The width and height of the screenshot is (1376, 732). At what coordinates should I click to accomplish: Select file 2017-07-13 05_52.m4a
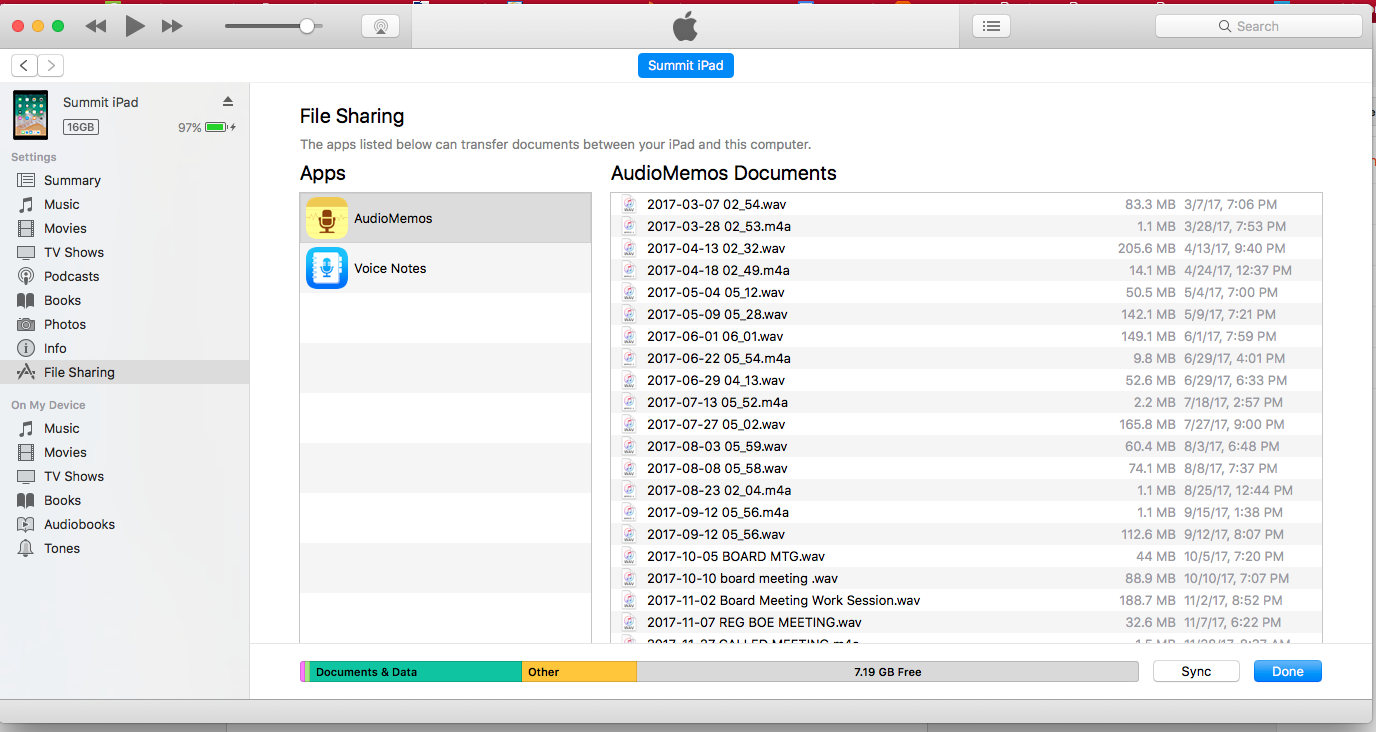[x=966, y=402]
